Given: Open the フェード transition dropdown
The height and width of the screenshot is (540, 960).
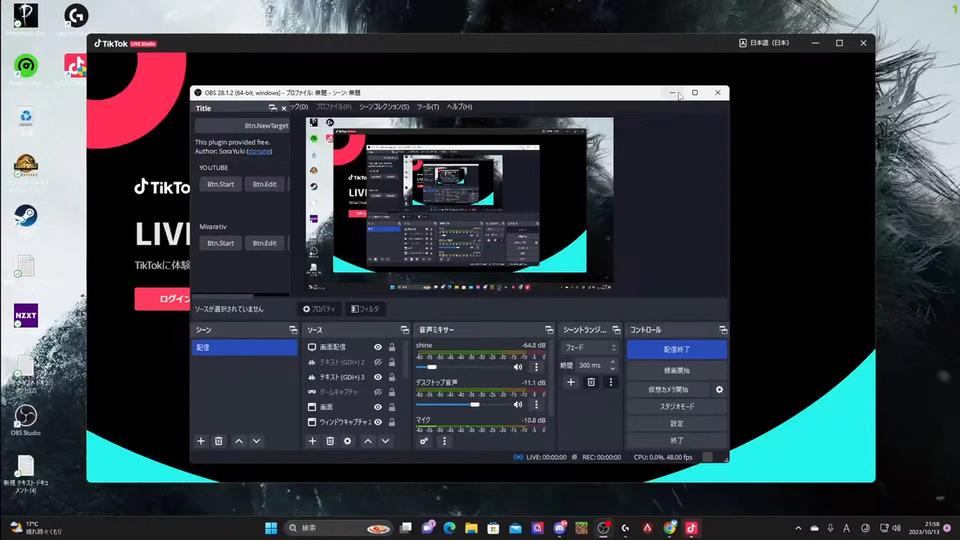Looking at the screenshot, I should (x=590, y=347).
